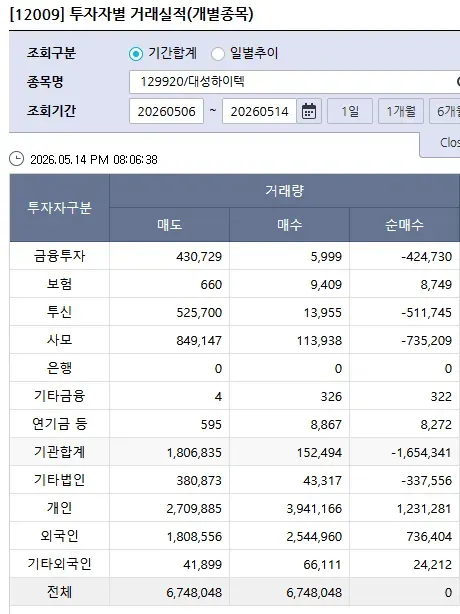Open the calendar date picker icon
The image size is (460, 614).
click(309, 111)
